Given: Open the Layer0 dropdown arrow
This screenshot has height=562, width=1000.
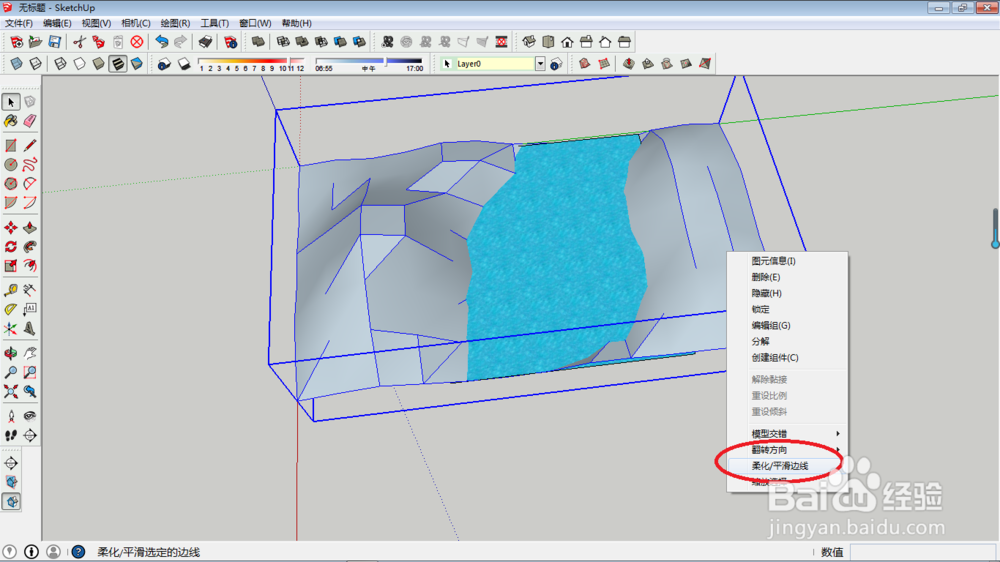Looking at the screenshot, I should (x=540, y=64).
